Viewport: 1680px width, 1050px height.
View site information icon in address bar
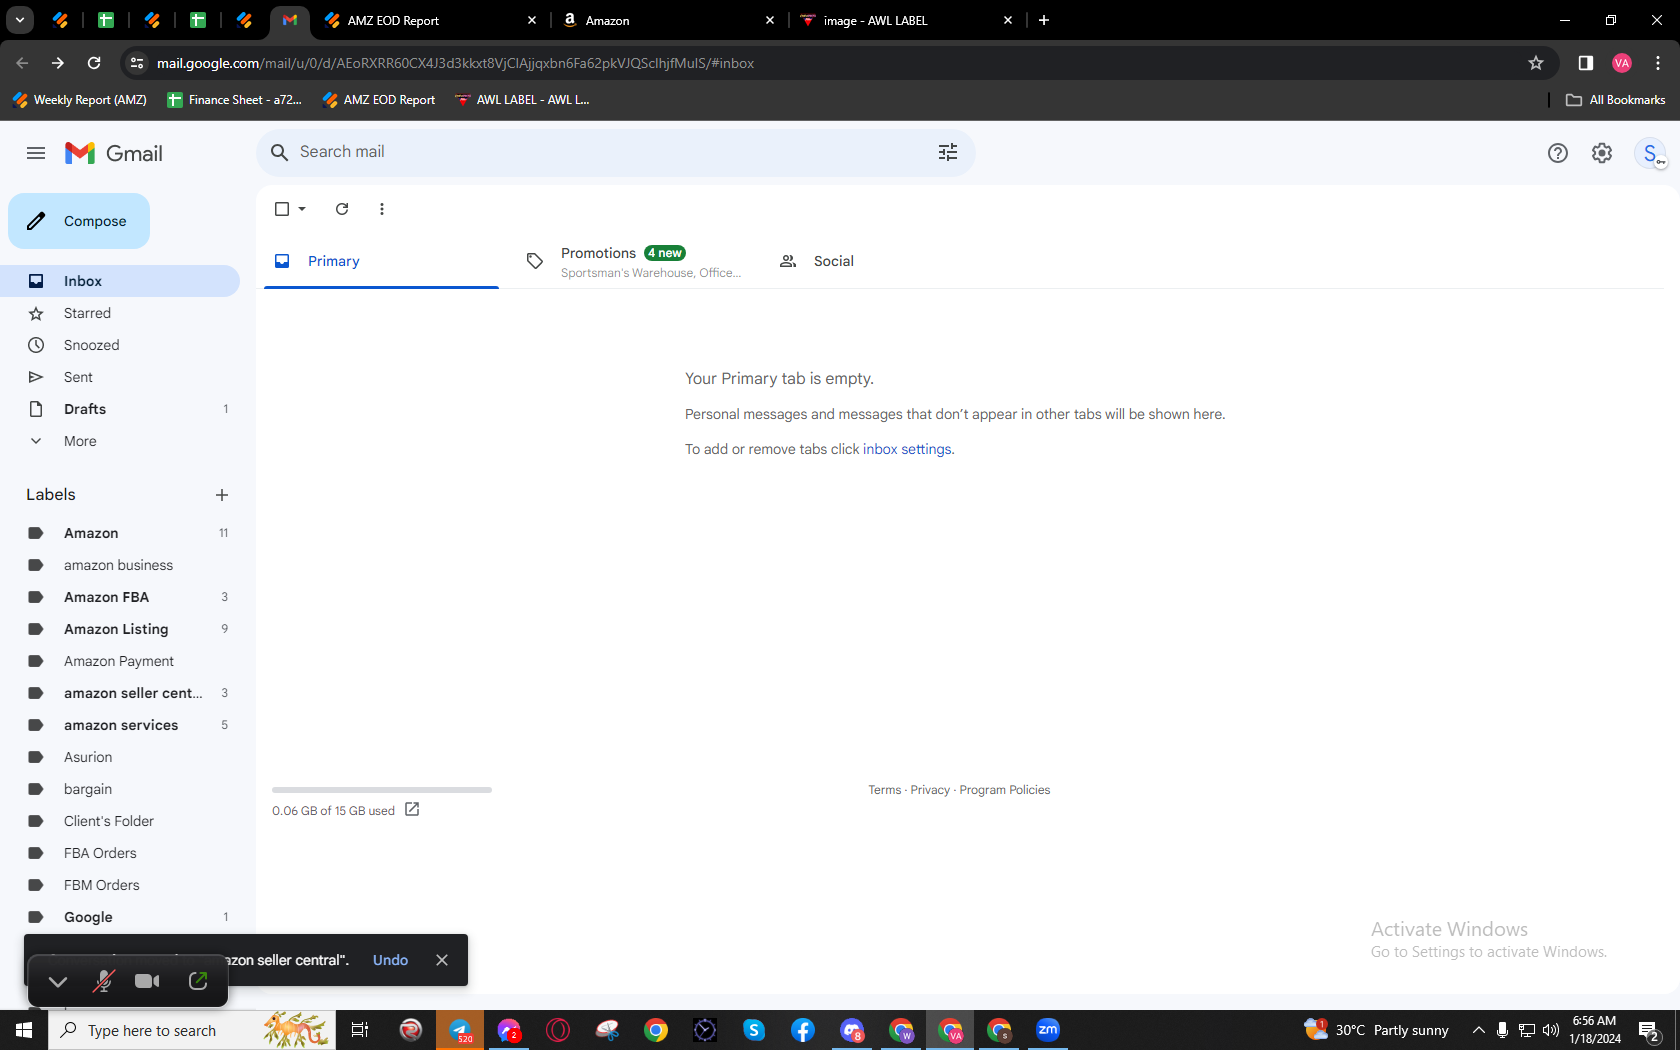137,63
